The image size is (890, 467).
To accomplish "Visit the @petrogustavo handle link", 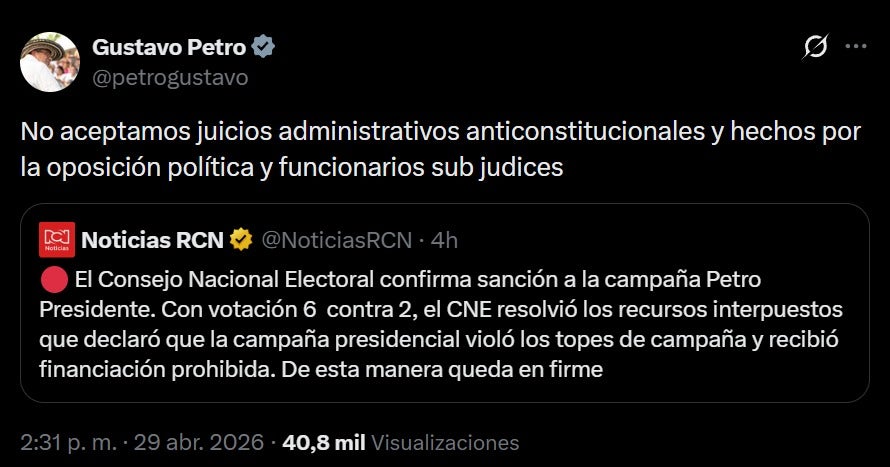I will tap(170, 77).
